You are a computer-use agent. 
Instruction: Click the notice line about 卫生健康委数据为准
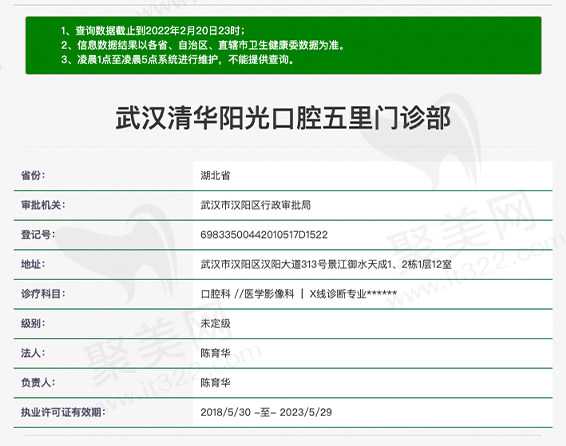point(203,45)
